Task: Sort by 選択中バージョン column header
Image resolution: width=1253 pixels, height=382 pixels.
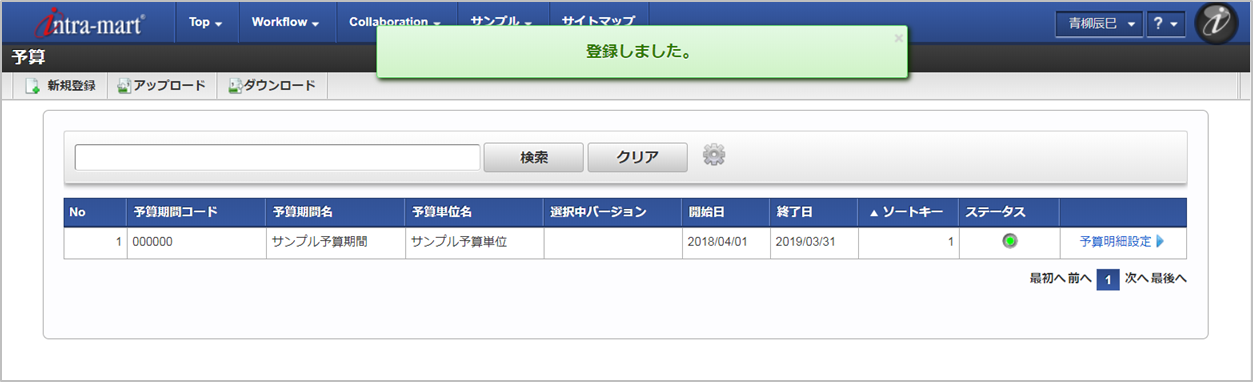Action: coord(612,212)
